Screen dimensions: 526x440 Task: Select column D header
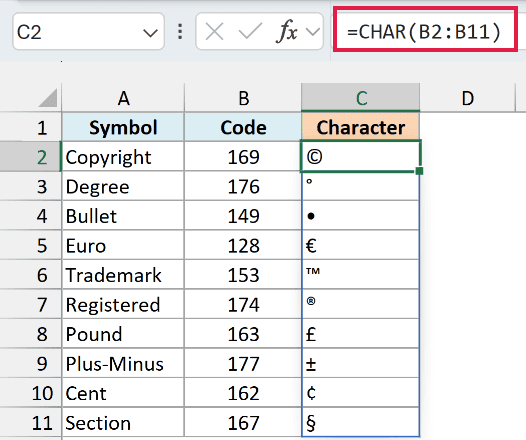point(467,98)
